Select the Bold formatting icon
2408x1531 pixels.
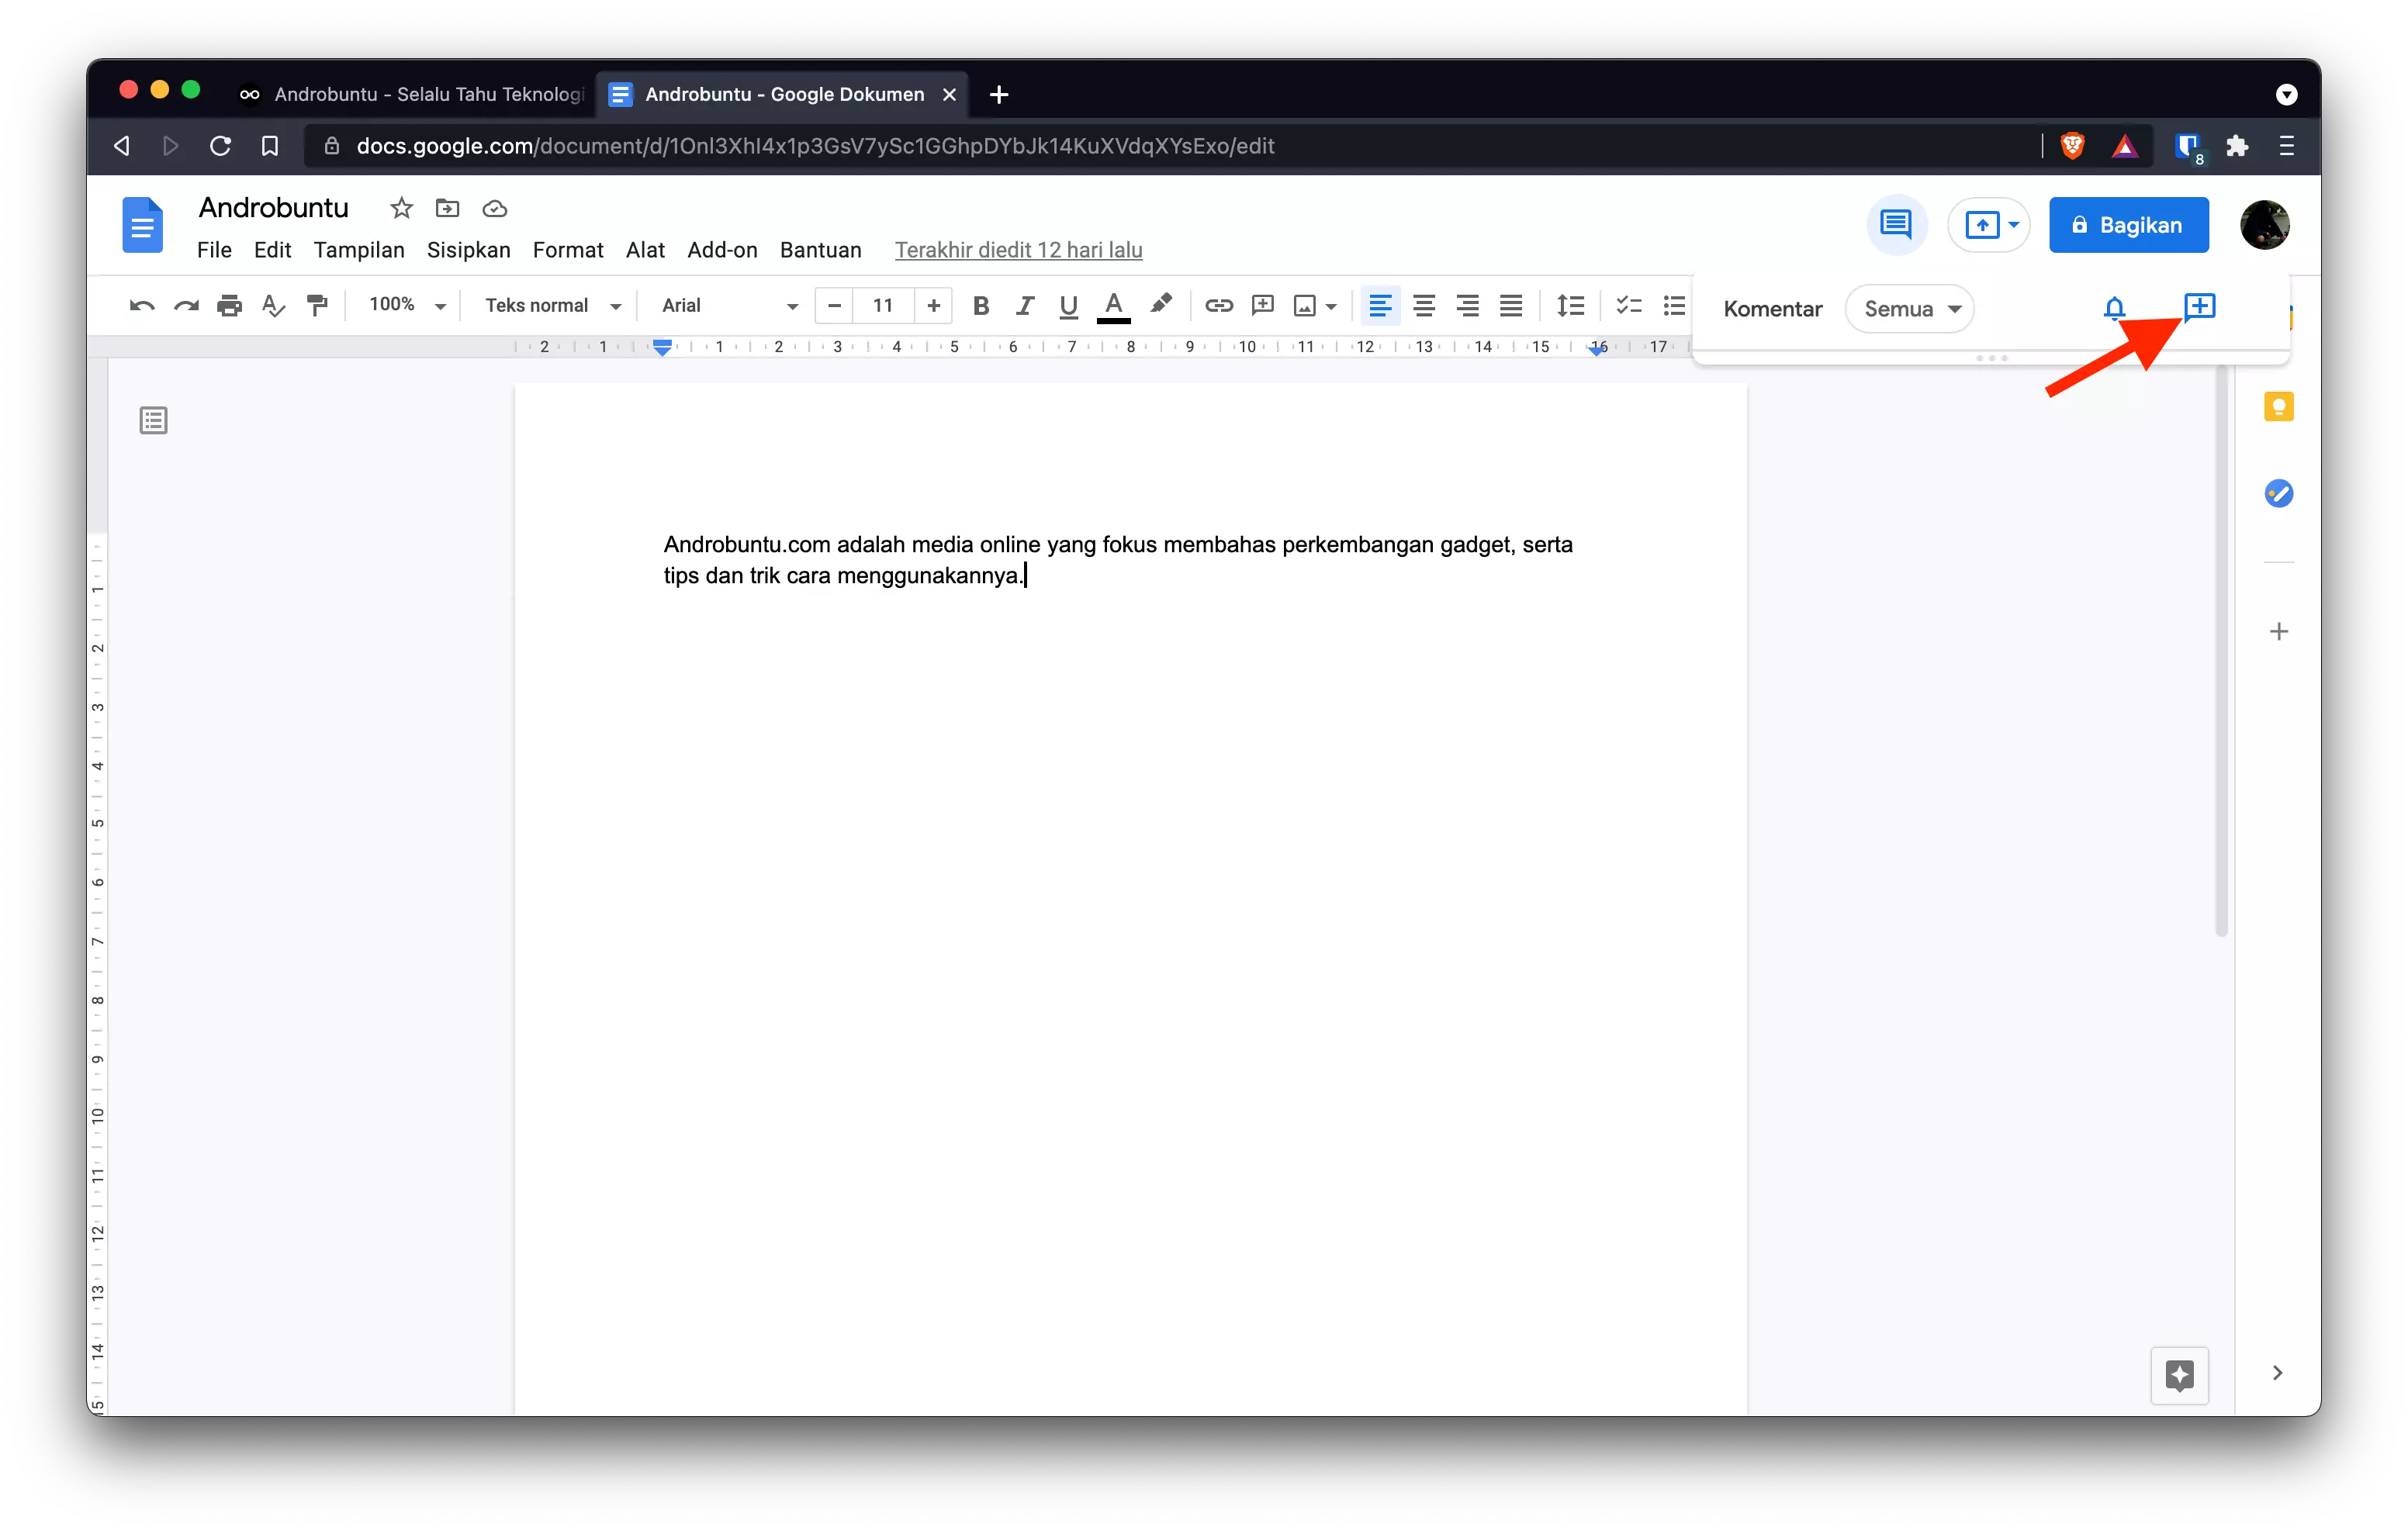(981, 306)
